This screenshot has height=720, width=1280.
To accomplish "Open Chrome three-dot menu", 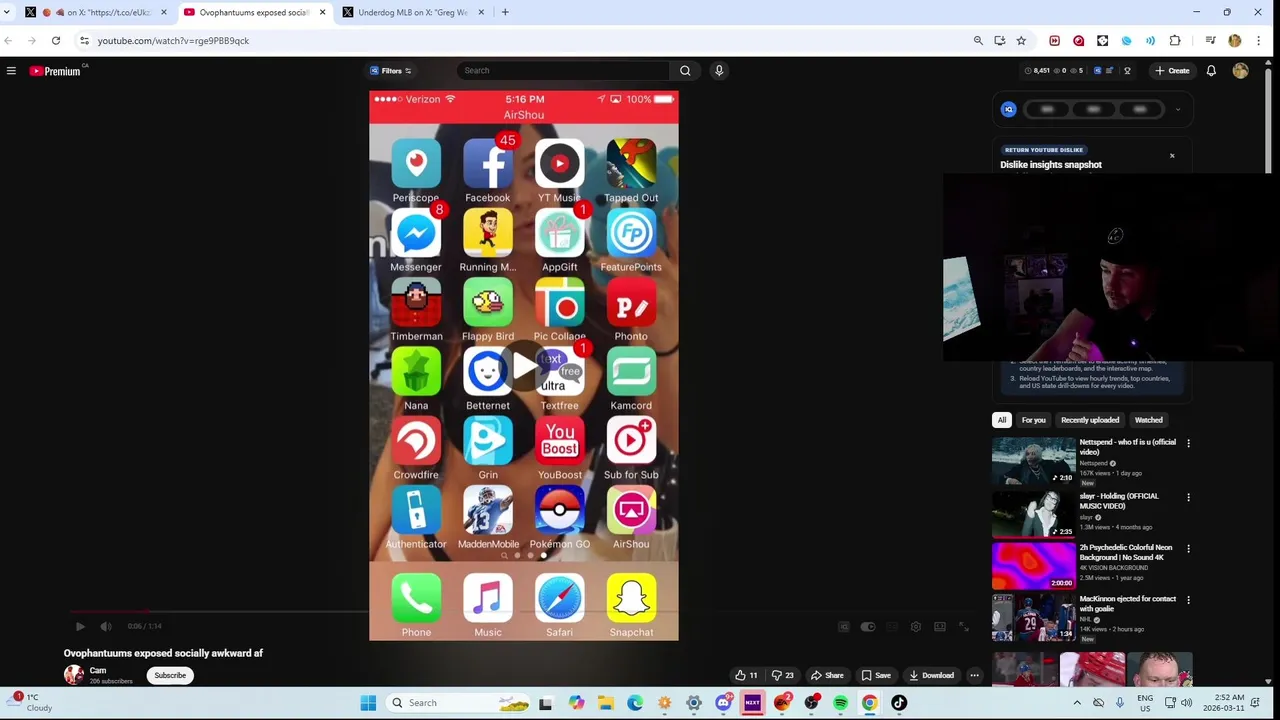I will (1258, 41).
